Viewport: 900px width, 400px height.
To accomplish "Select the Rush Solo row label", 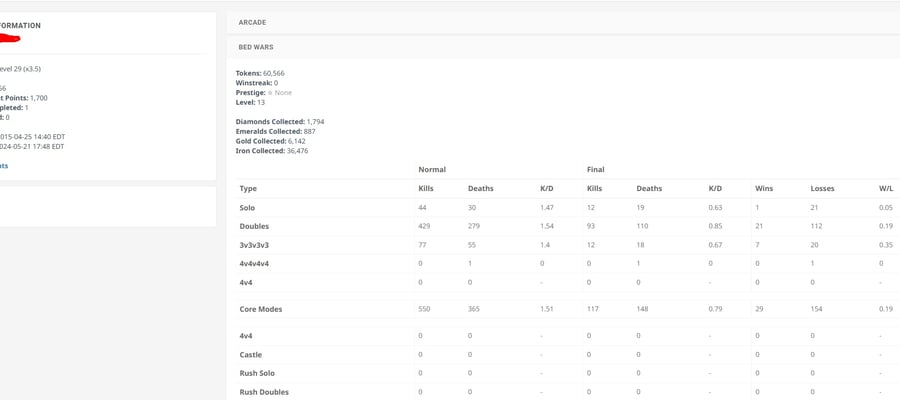I will pyautogui.click(x=257, y=373).
